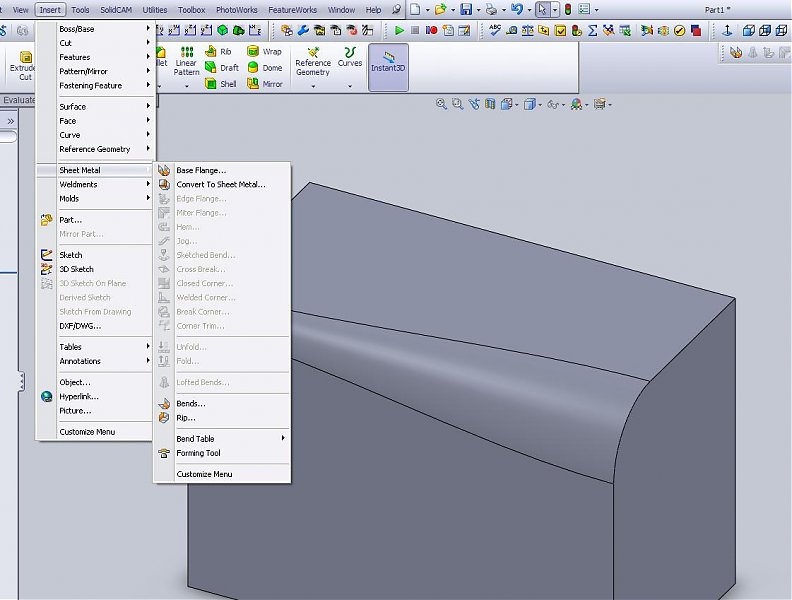This screenshot has height=600, width=792.
Task: Click the Wrap feature icon
Action: pyautogui.click(x=263, y=51)
